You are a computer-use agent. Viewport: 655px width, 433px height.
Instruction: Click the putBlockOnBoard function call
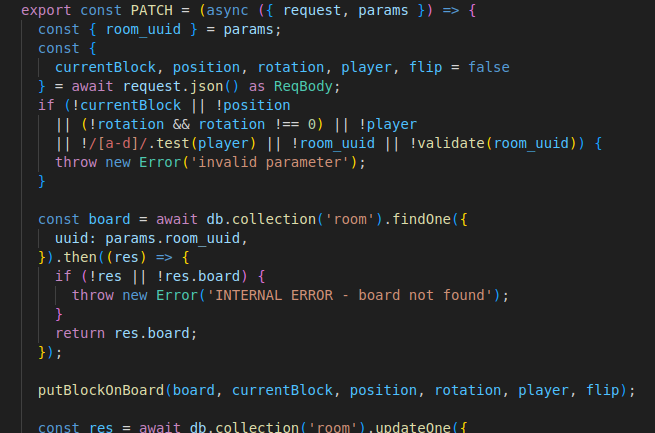(x=101, y=390)
